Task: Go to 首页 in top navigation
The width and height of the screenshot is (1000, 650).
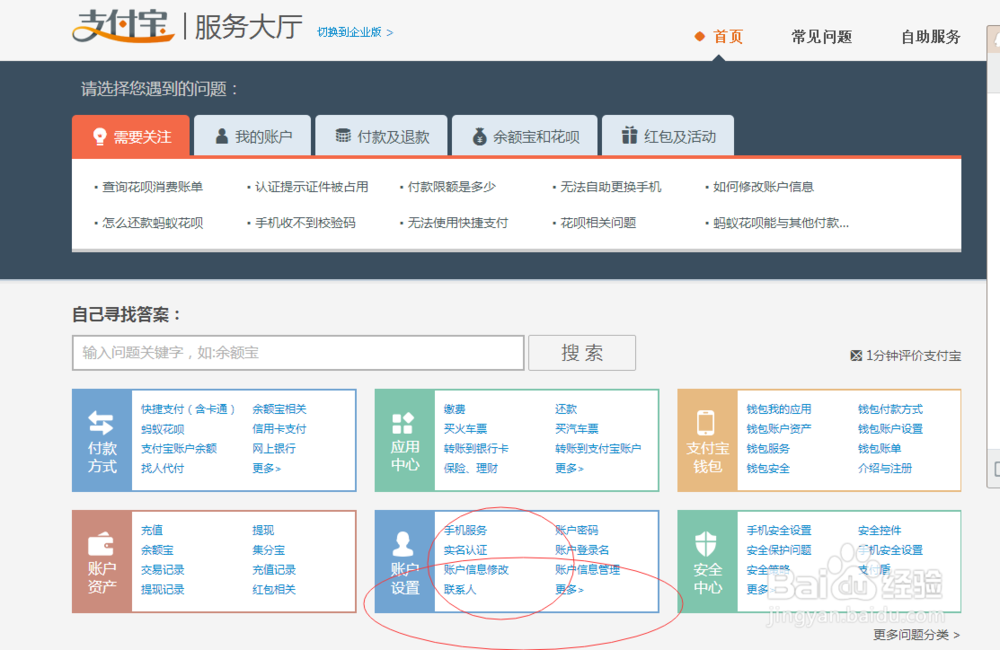Action: [x=728, y=36]
